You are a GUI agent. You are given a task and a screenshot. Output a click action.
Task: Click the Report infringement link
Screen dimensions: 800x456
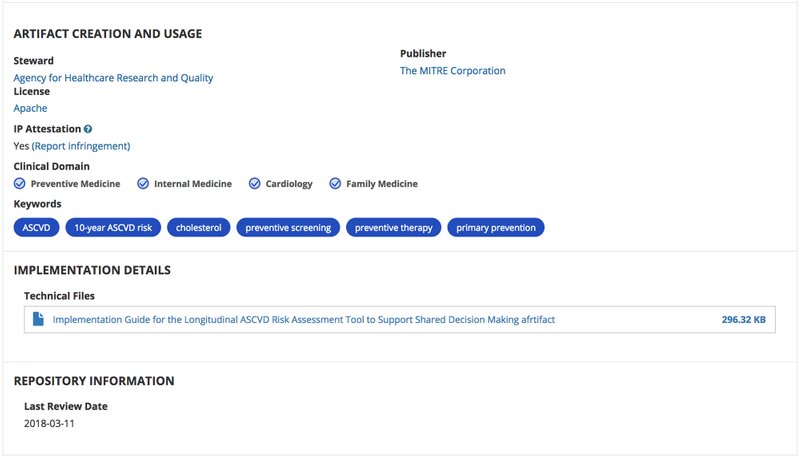click(x=81, y=146)
